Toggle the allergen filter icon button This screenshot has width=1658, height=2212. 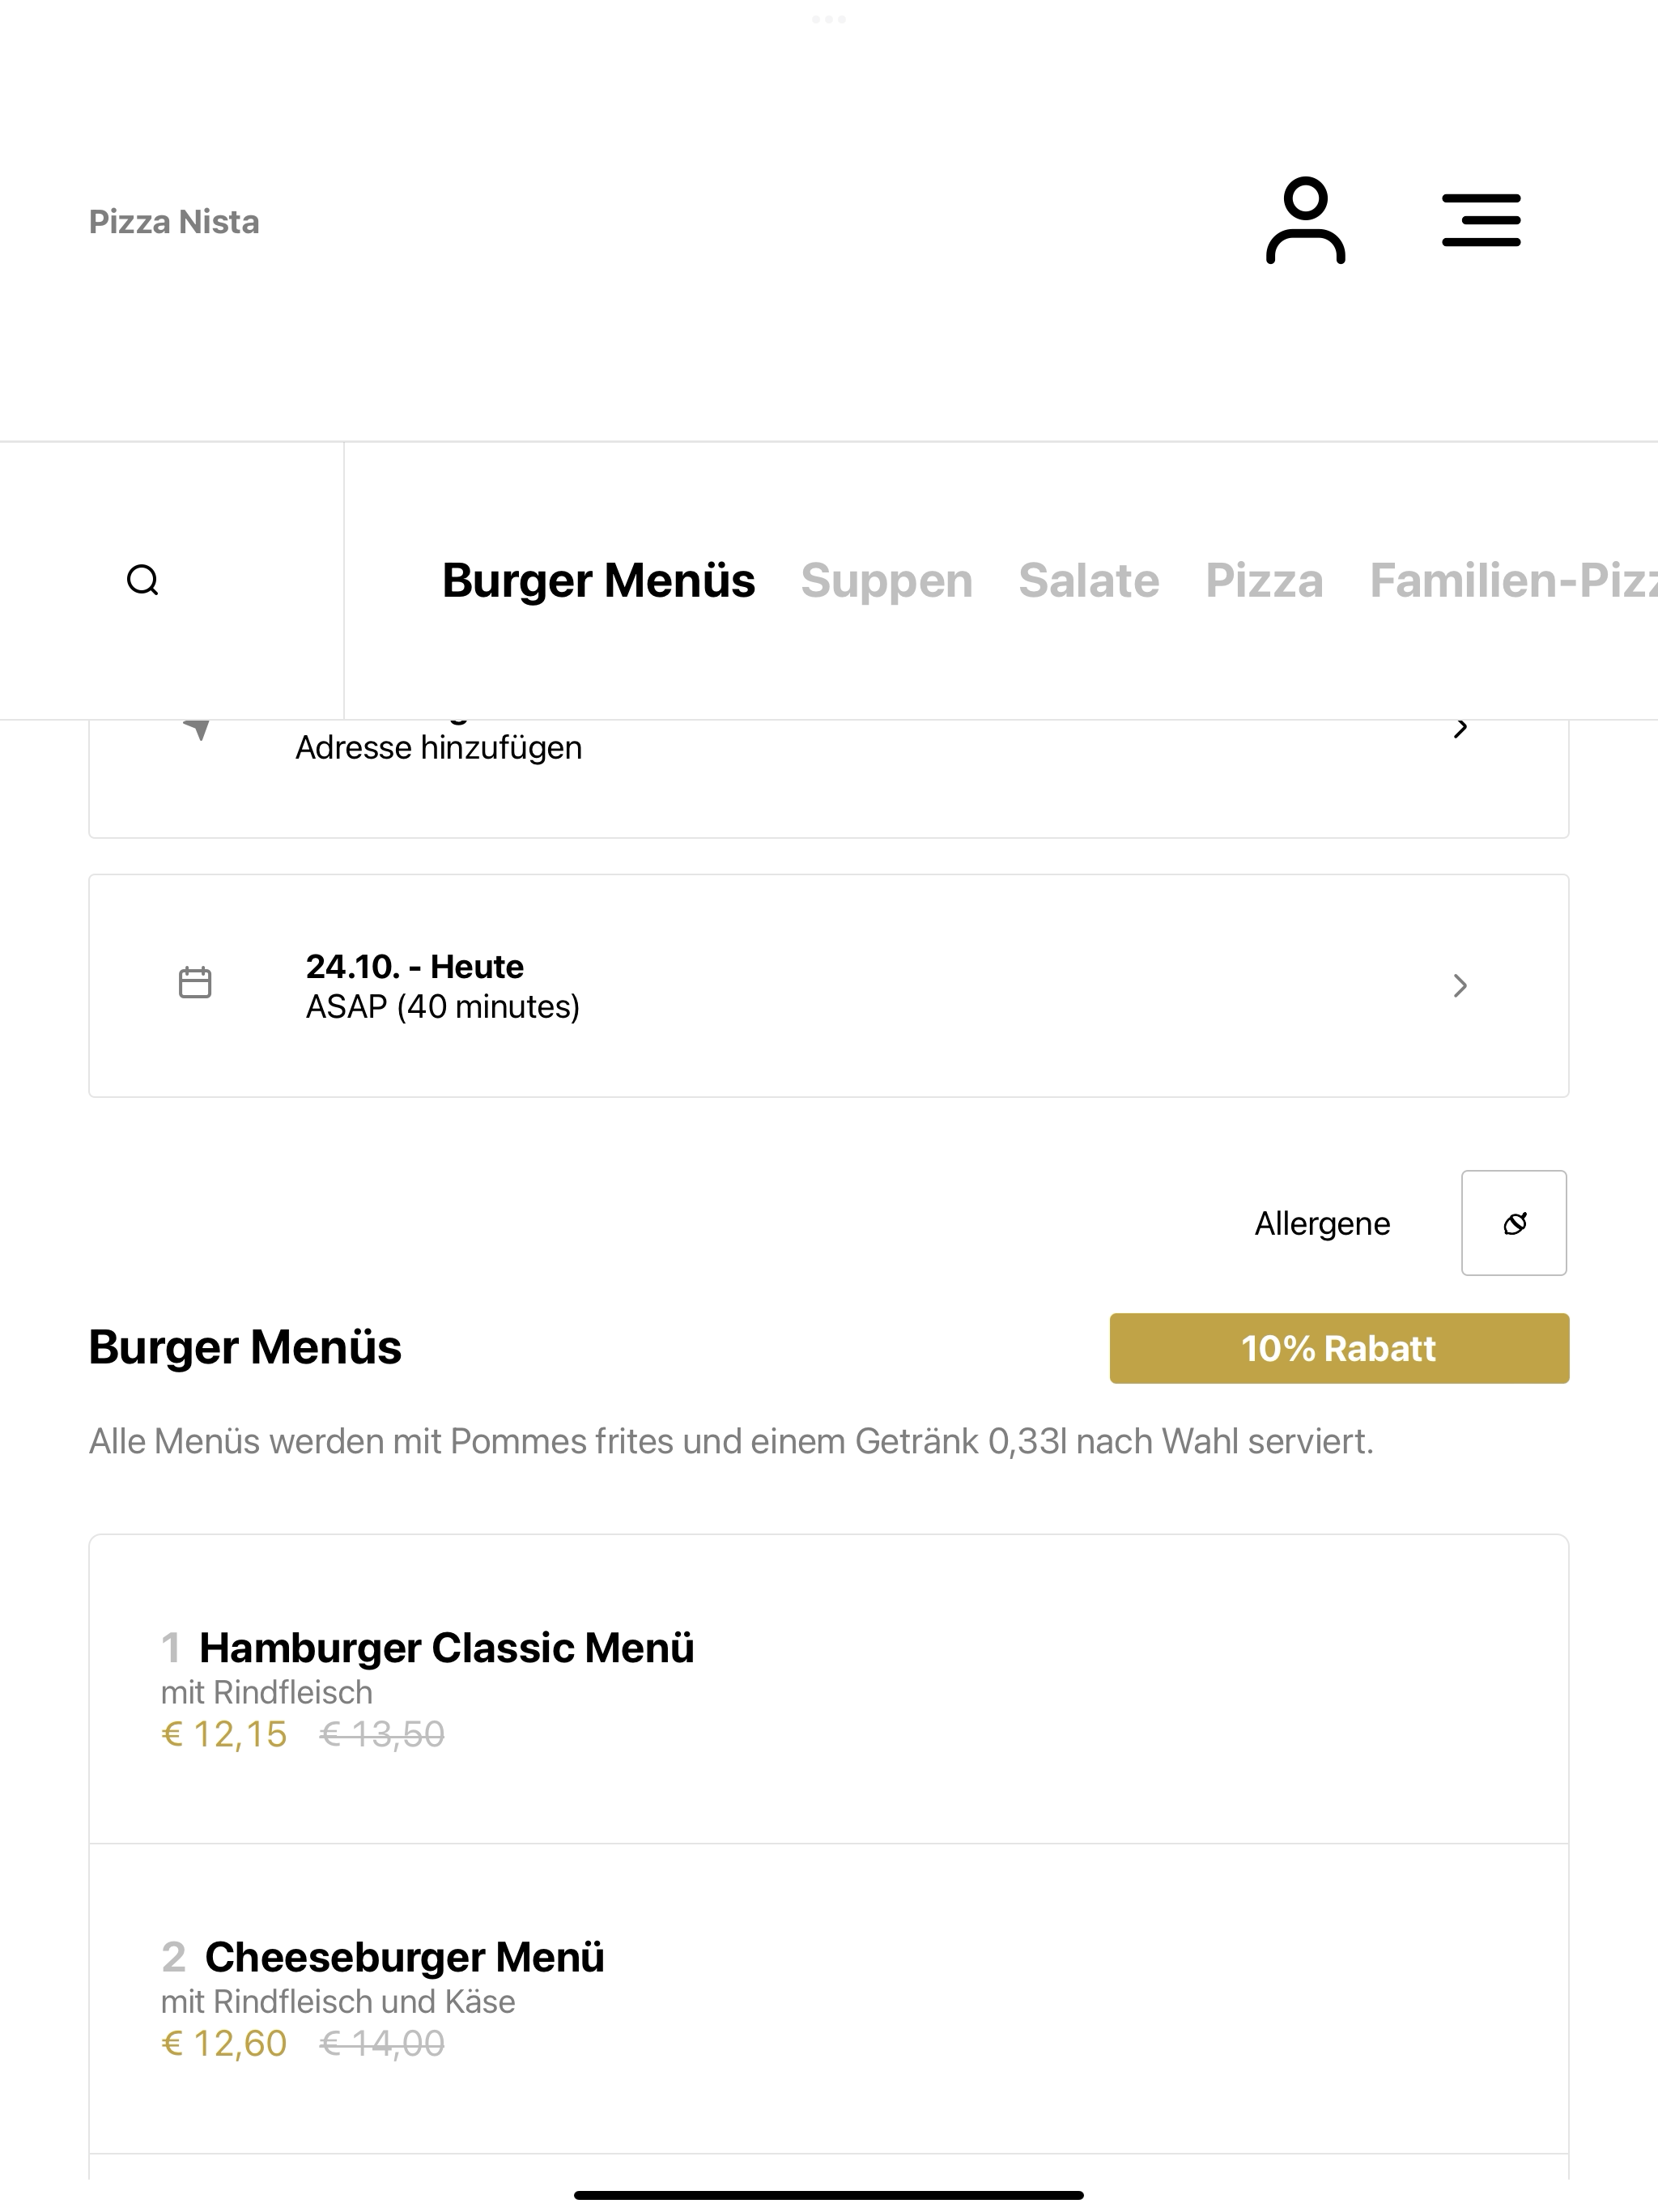click(1514, 1223)
